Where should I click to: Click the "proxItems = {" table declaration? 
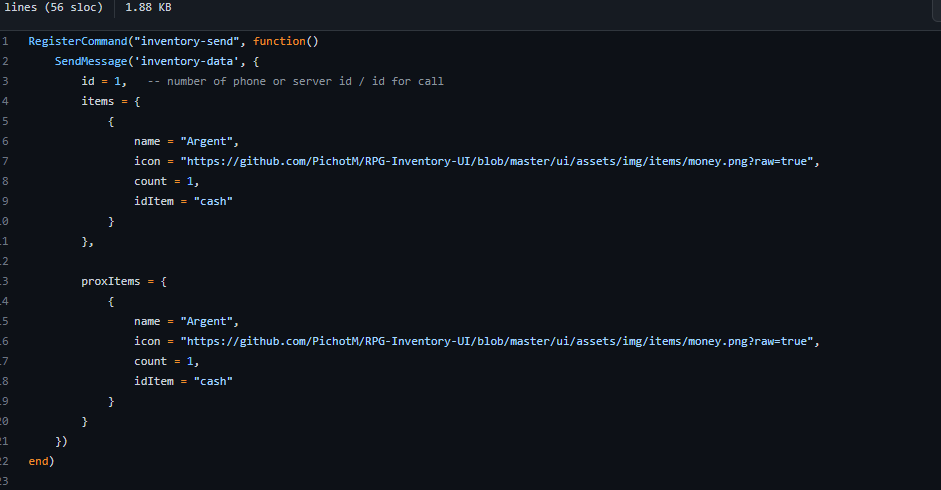tap(124, 281)
